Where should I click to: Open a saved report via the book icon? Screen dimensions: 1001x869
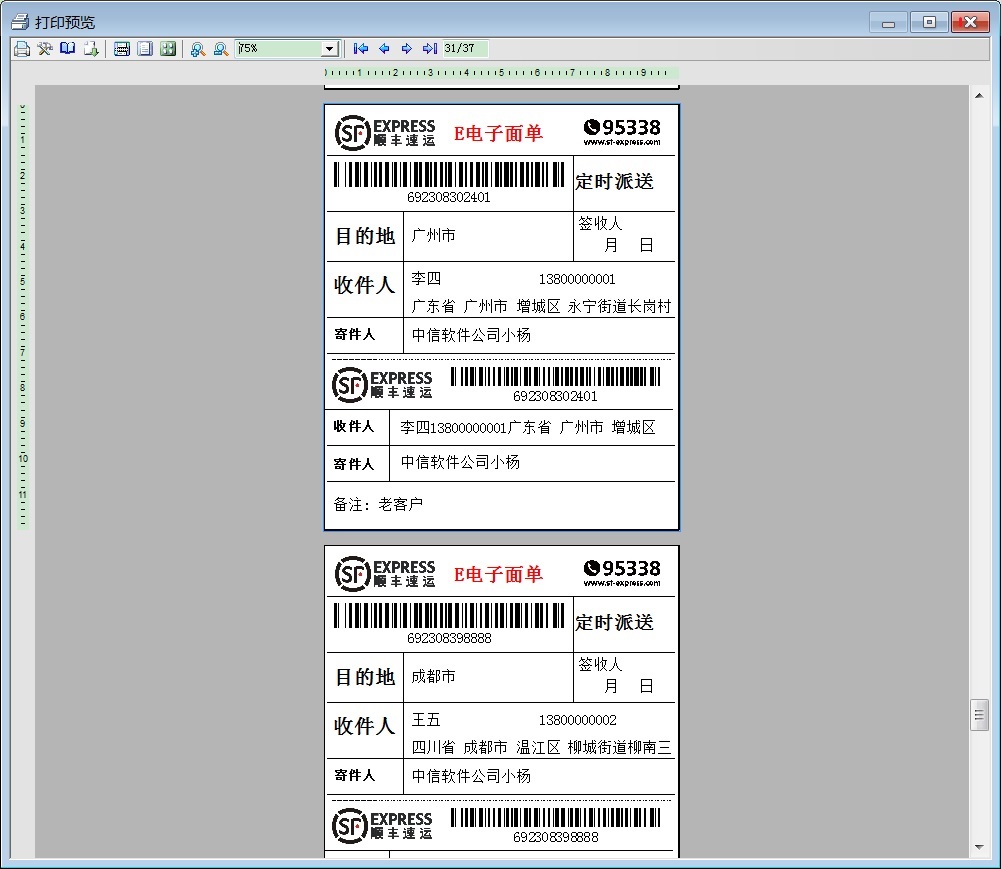(67, 48)
